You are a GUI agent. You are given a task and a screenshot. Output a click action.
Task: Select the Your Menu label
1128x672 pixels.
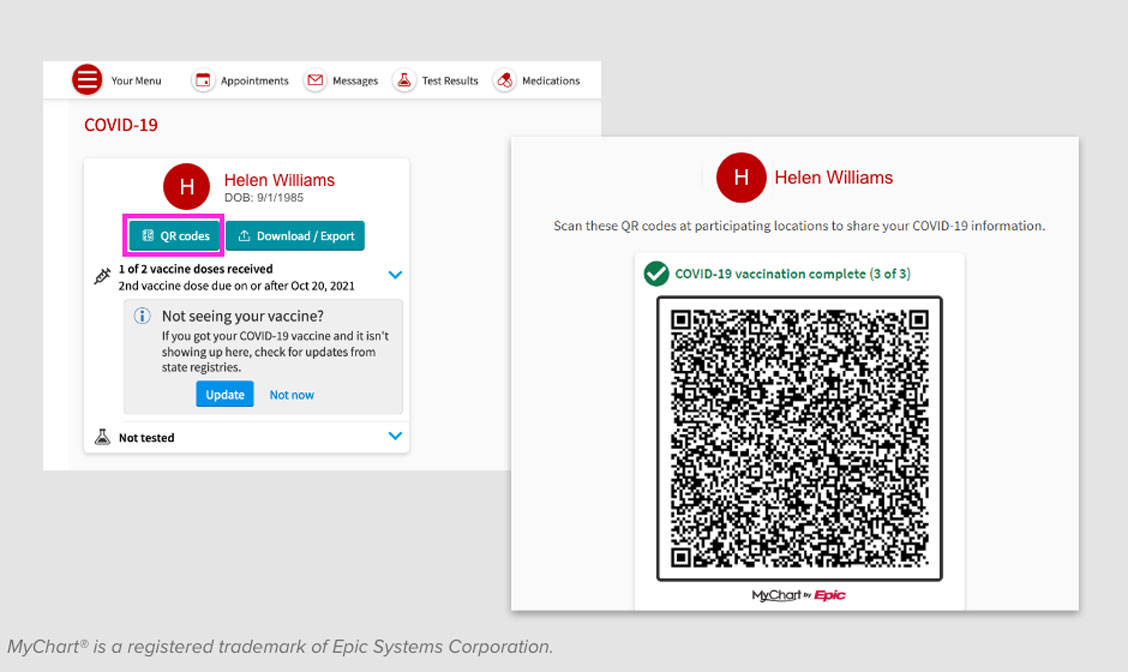(136, 81)
